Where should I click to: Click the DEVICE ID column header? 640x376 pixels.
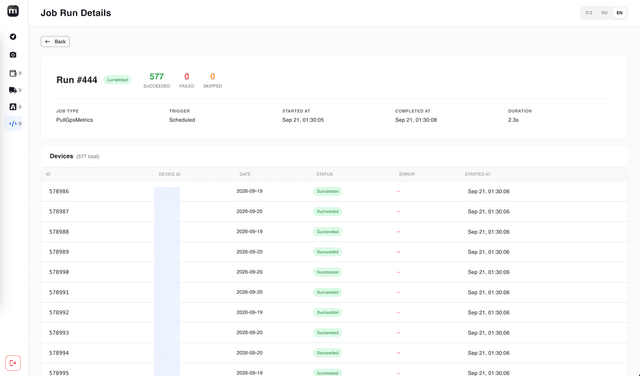pos(169,174)
